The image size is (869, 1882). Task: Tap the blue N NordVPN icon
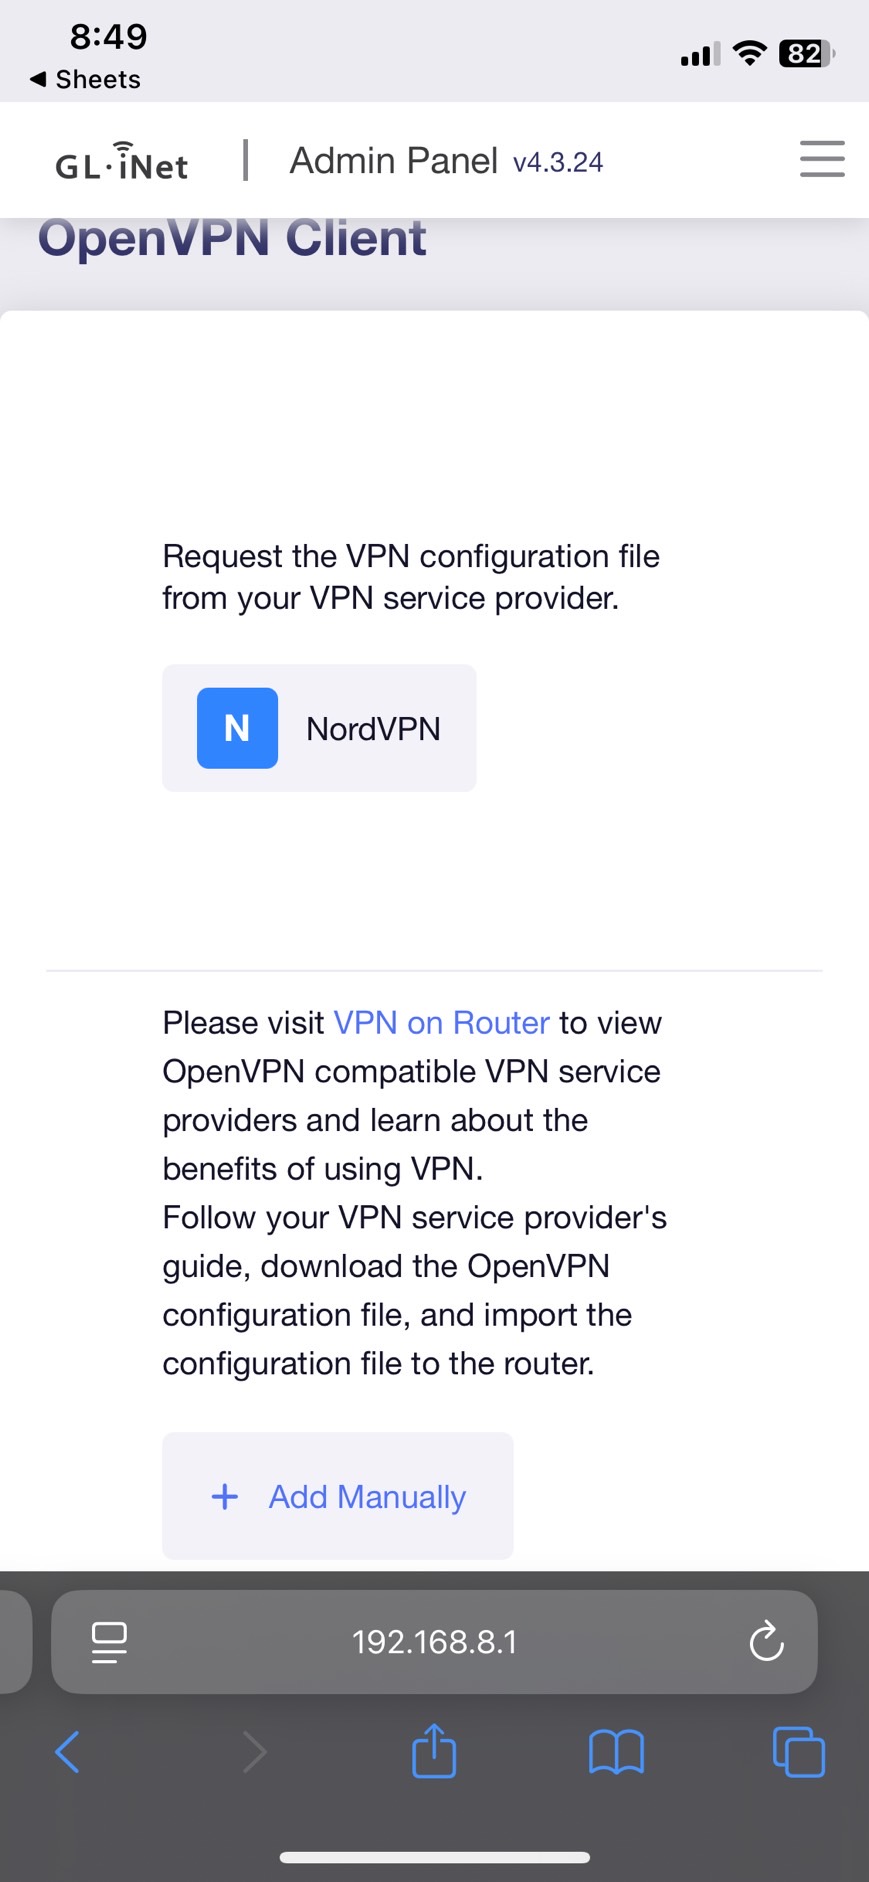(237, 728)
